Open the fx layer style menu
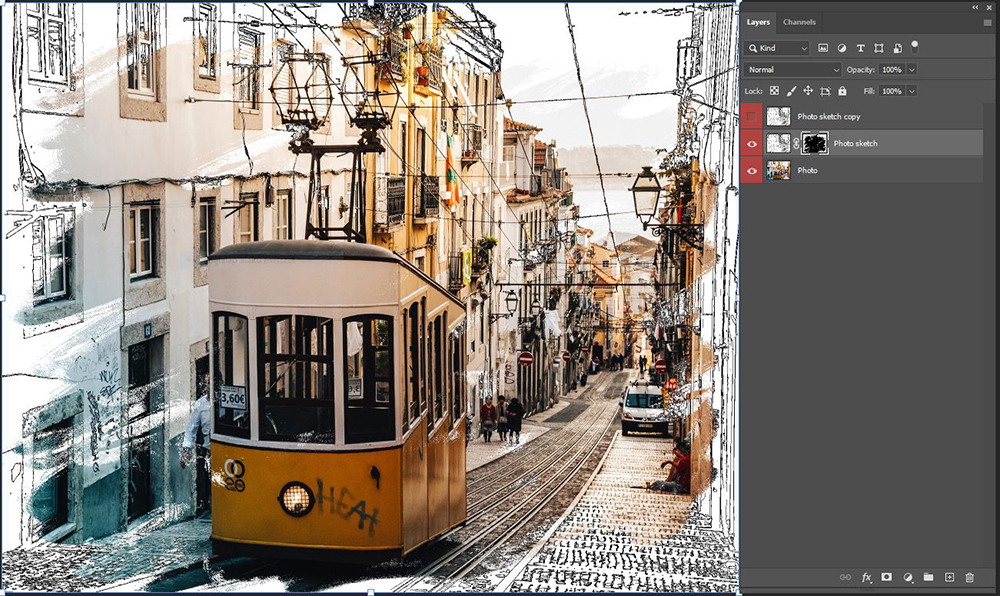 tap(866, 577)
